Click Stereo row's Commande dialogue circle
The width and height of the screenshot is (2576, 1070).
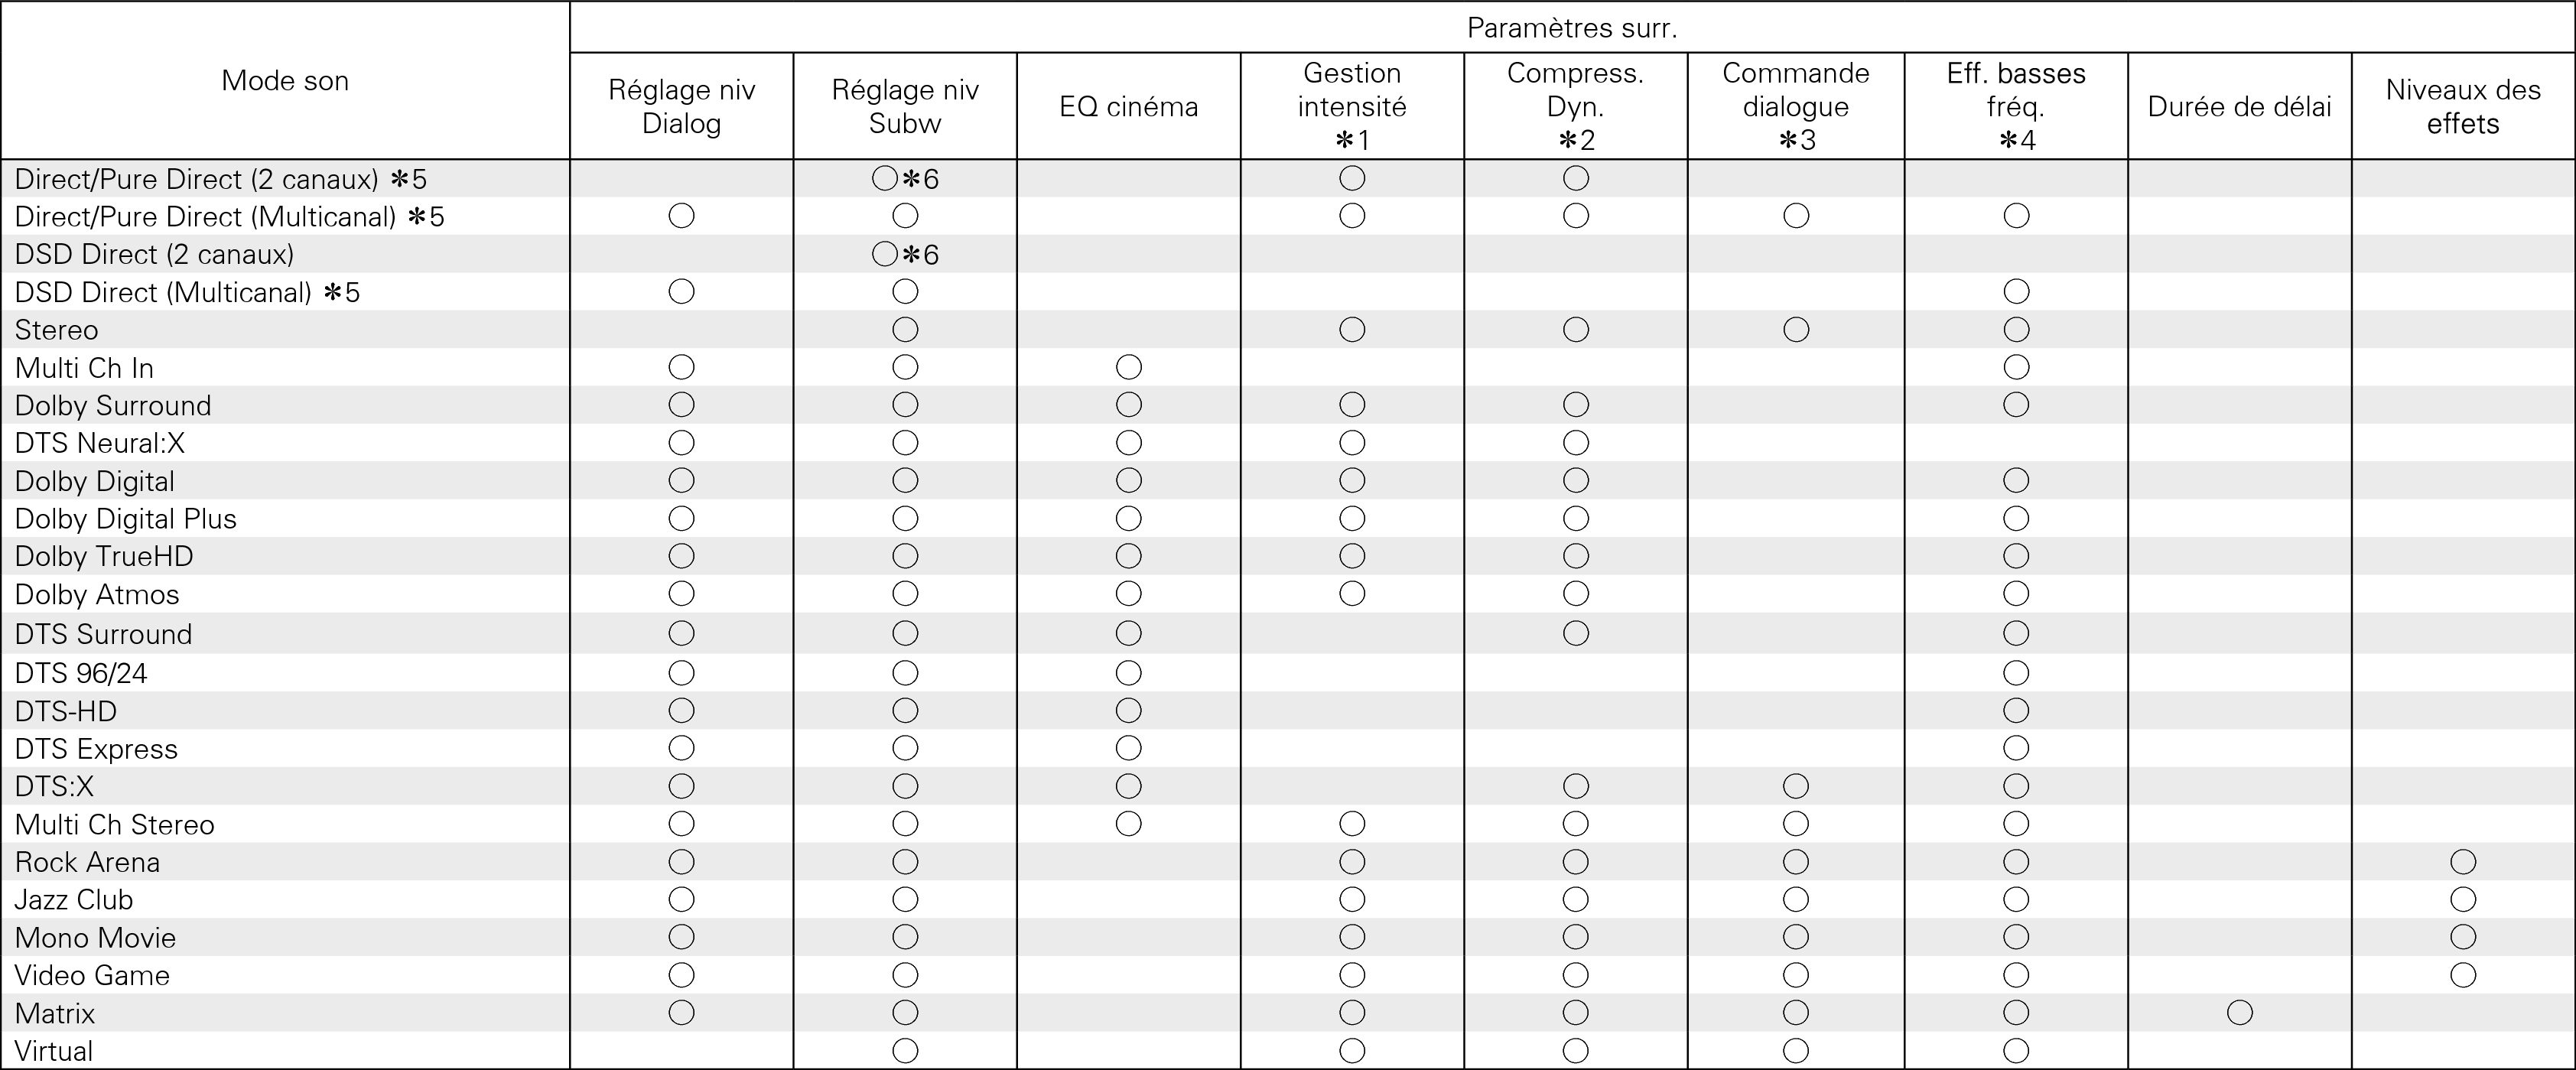tap(1796, 330)
